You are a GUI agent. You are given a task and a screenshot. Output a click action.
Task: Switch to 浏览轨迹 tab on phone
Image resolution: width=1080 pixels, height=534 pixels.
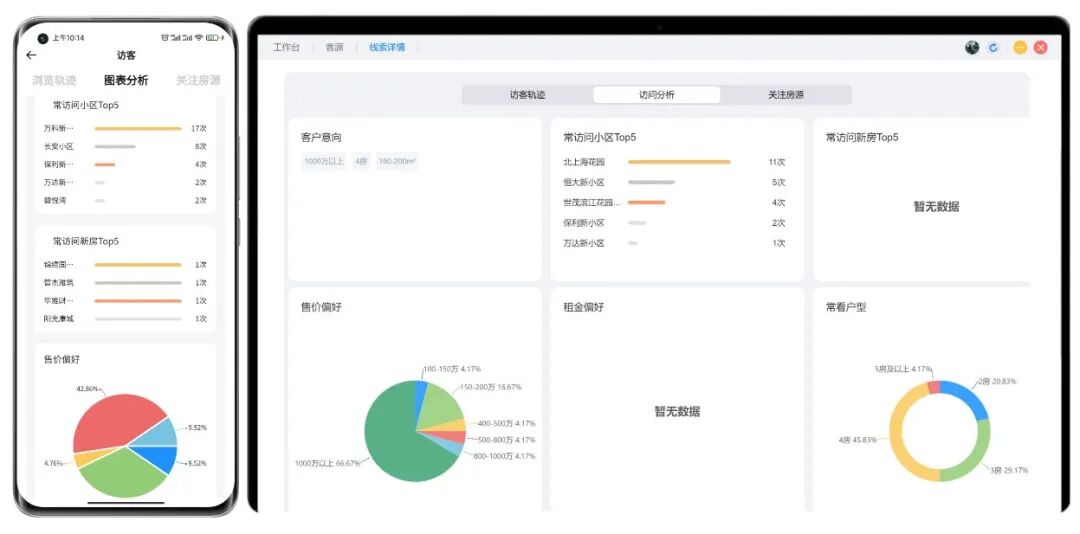pyautogui.click(x=54, y=80)
